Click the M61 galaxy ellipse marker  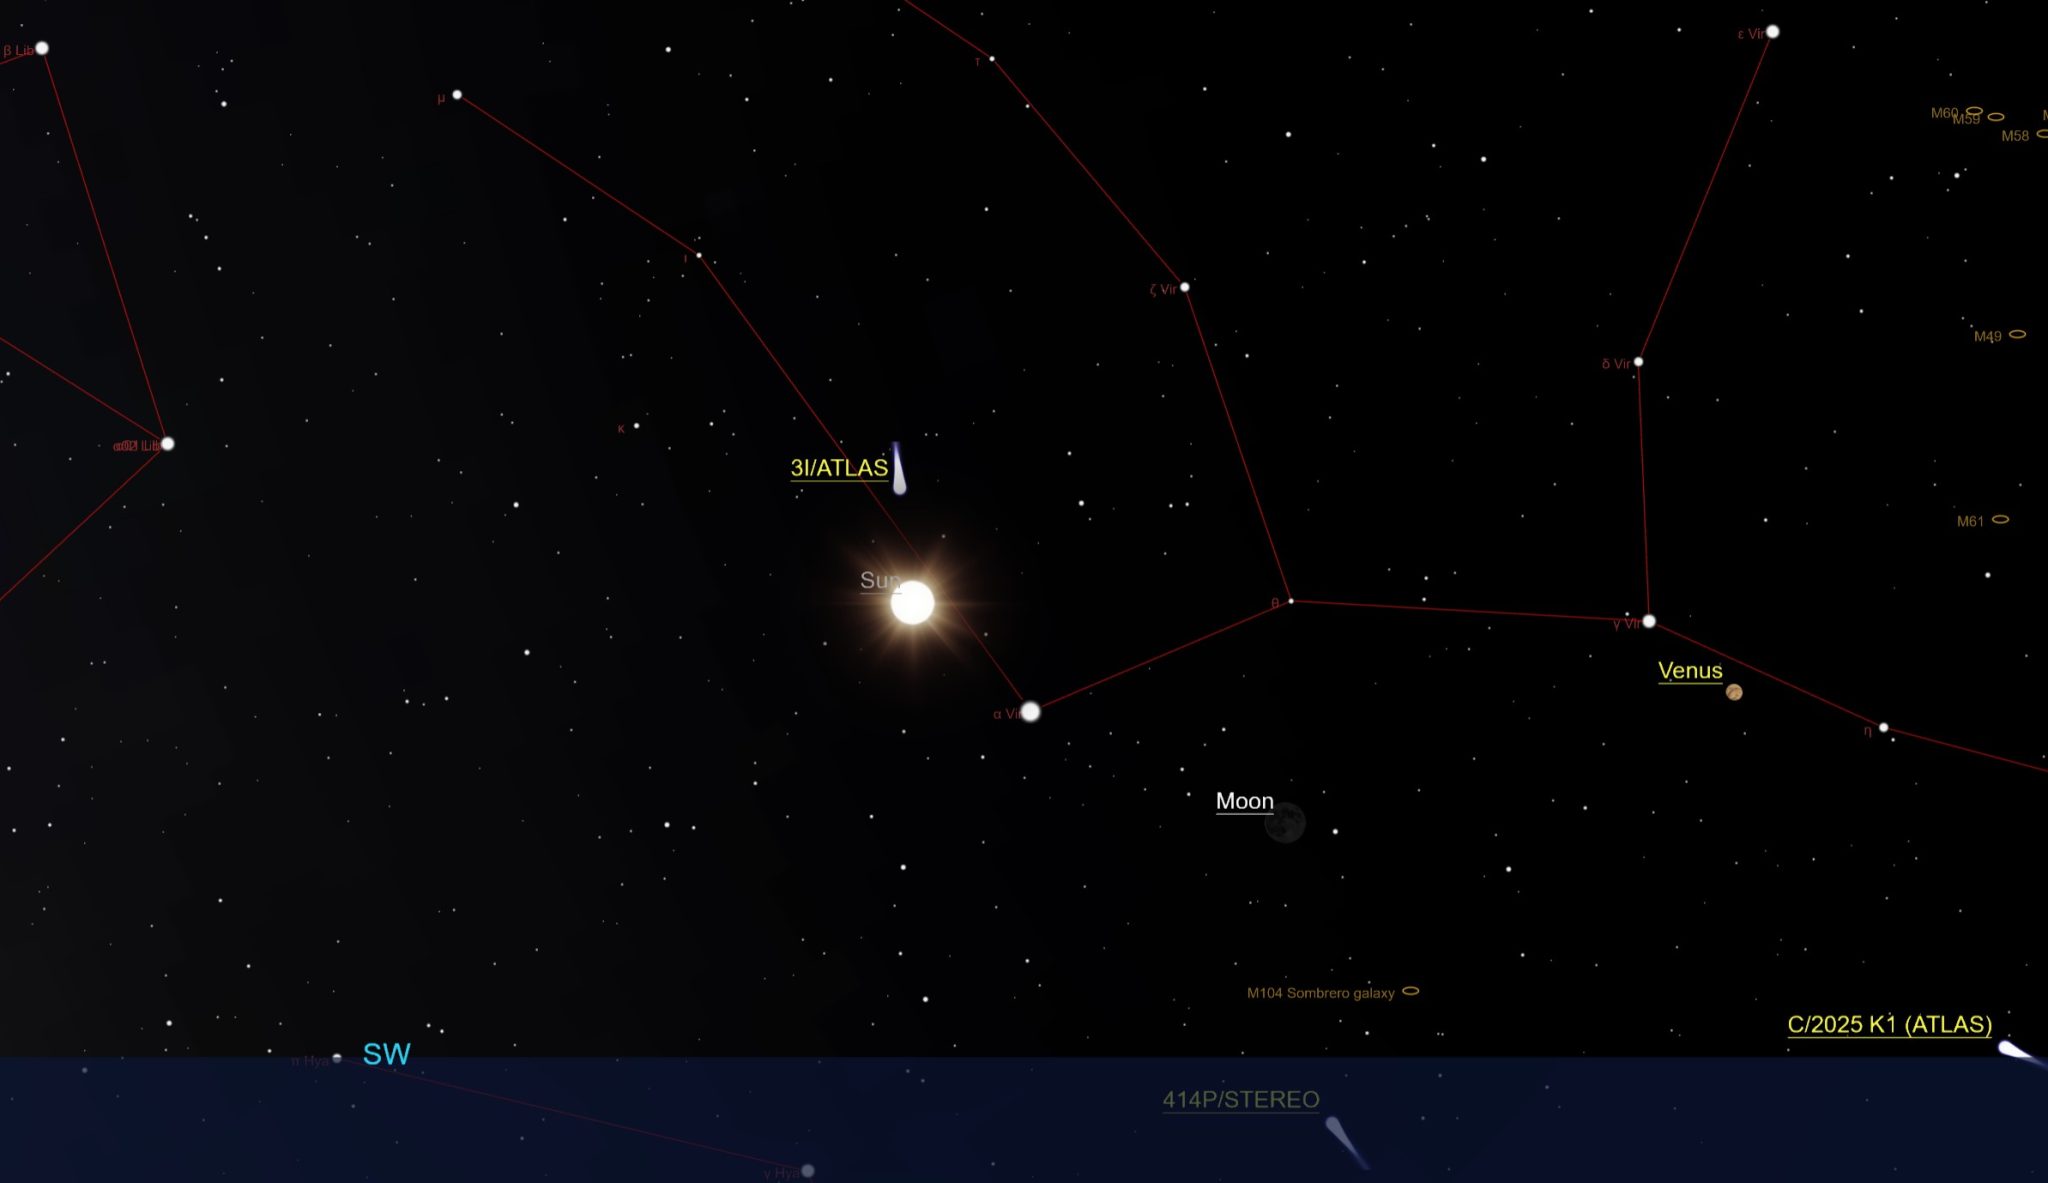[2000, 519]
